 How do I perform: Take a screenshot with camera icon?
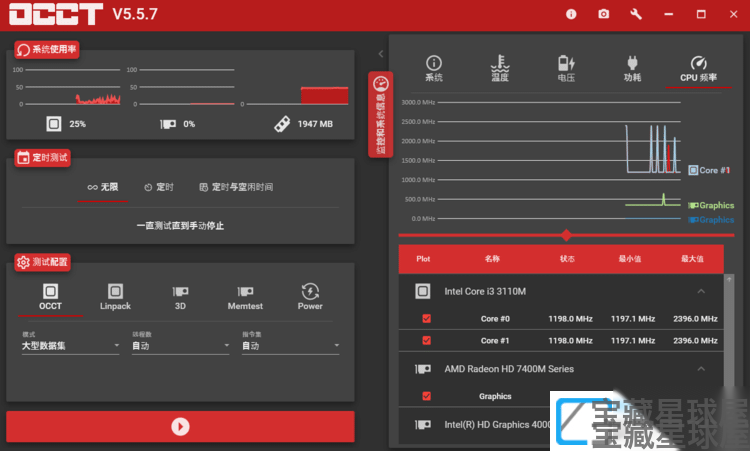pos(604,14)
